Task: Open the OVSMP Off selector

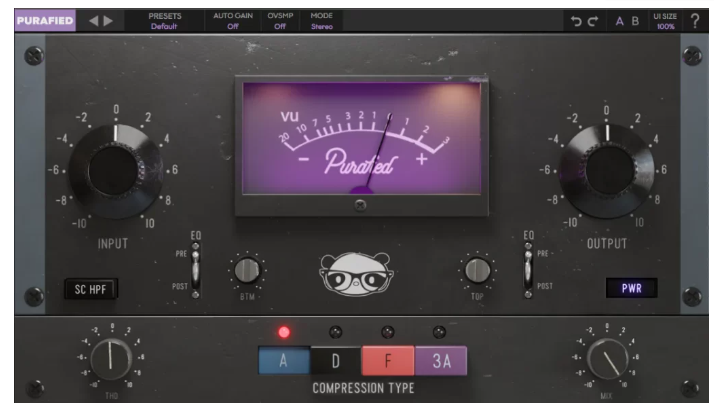Action: point(280,21)
